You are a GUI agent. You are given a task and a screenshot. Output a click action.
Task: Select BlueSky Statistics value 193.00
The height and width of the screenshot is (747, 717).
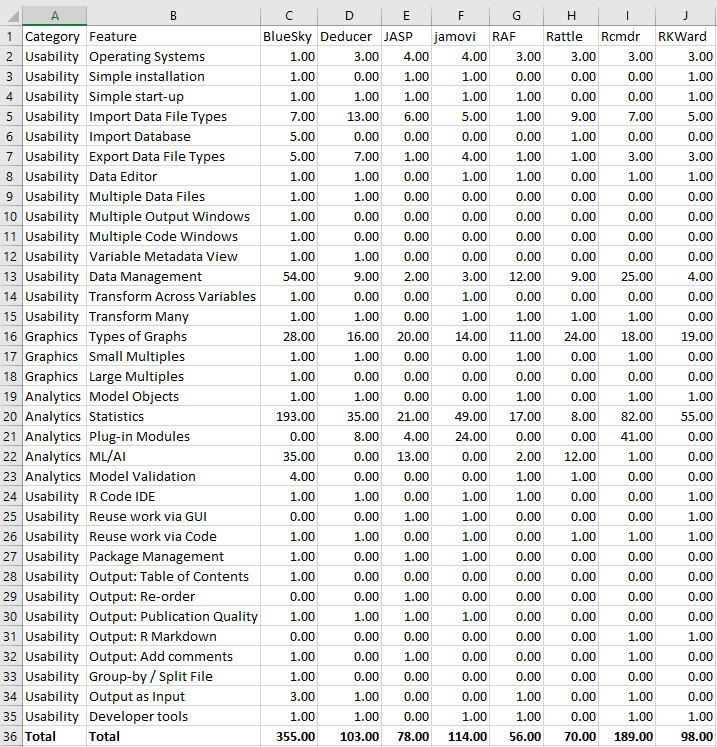coord(290,417)
